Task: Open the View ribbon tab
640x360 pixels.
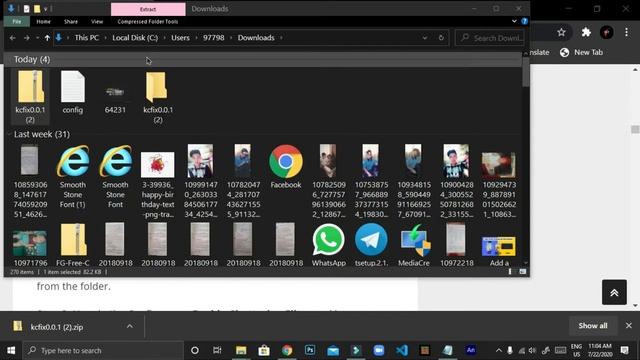Action: tap(97, 22)
